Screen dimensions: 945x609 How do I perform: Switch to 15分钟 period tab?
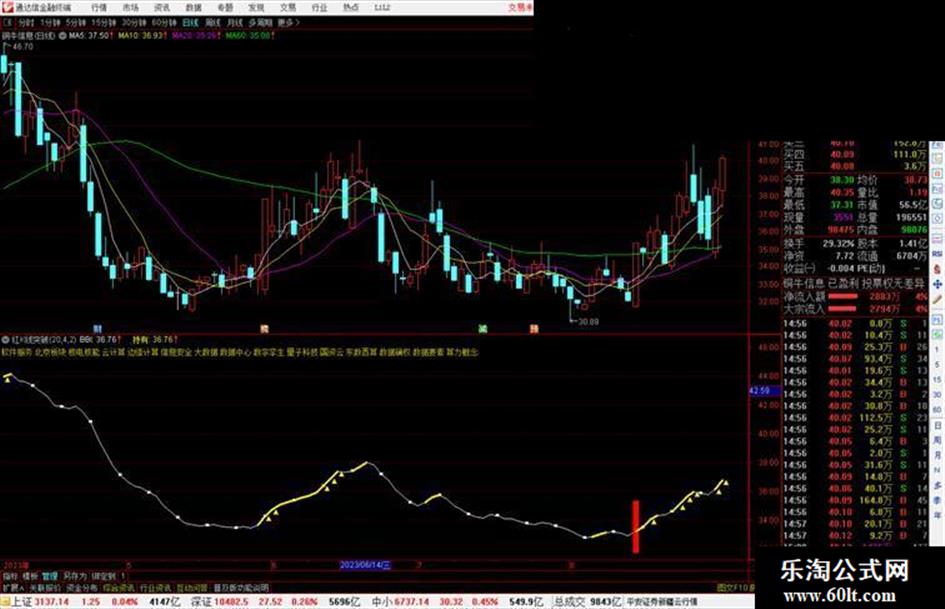(103, 22)
